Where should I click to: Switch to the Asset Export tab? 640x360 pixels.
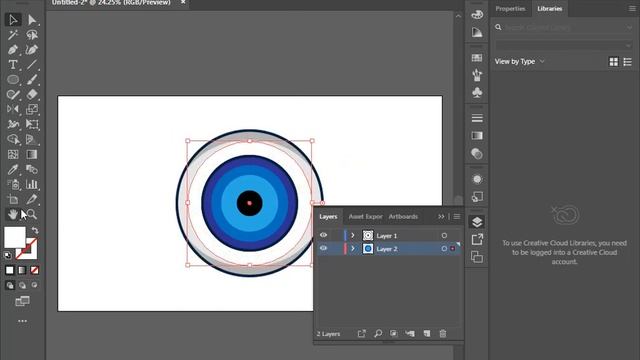click(x=365, y=217)
